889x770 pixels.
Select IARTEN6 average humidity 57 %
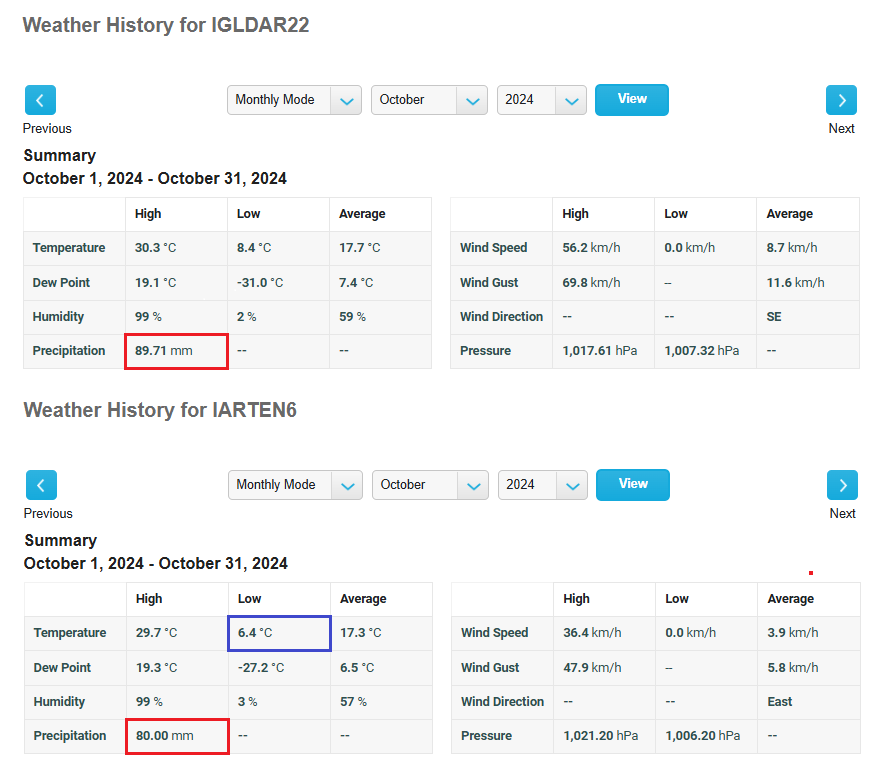click(x=353, y=702)
